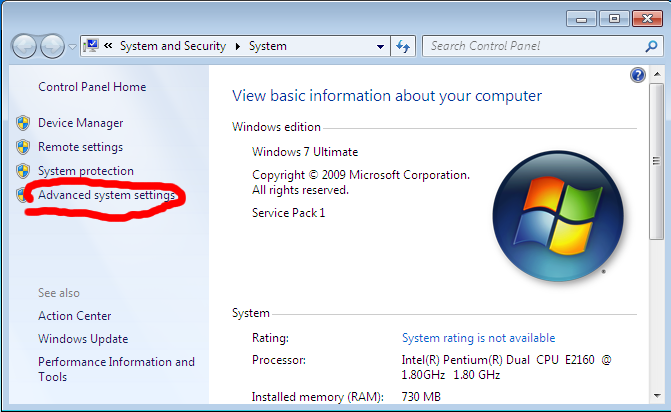Image resolution: width=671 pixels, height=412 pixels.
Task: Click the shield icon beside System protection
Action: point(23,171)
